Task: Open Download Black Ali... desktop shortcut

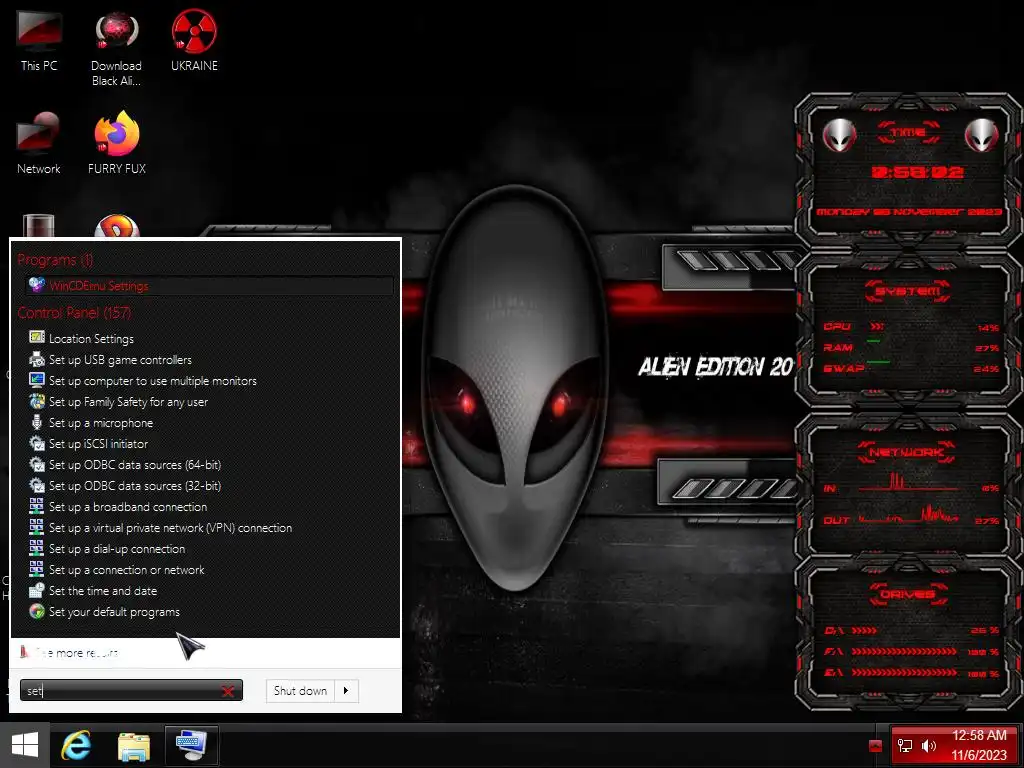Action: [116, 49]
